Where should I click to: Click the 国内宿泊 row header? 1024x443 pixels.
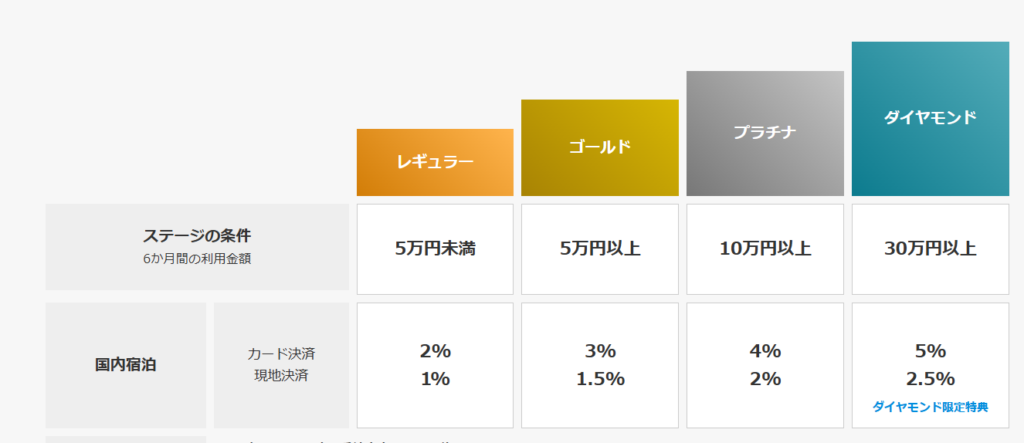125,365
